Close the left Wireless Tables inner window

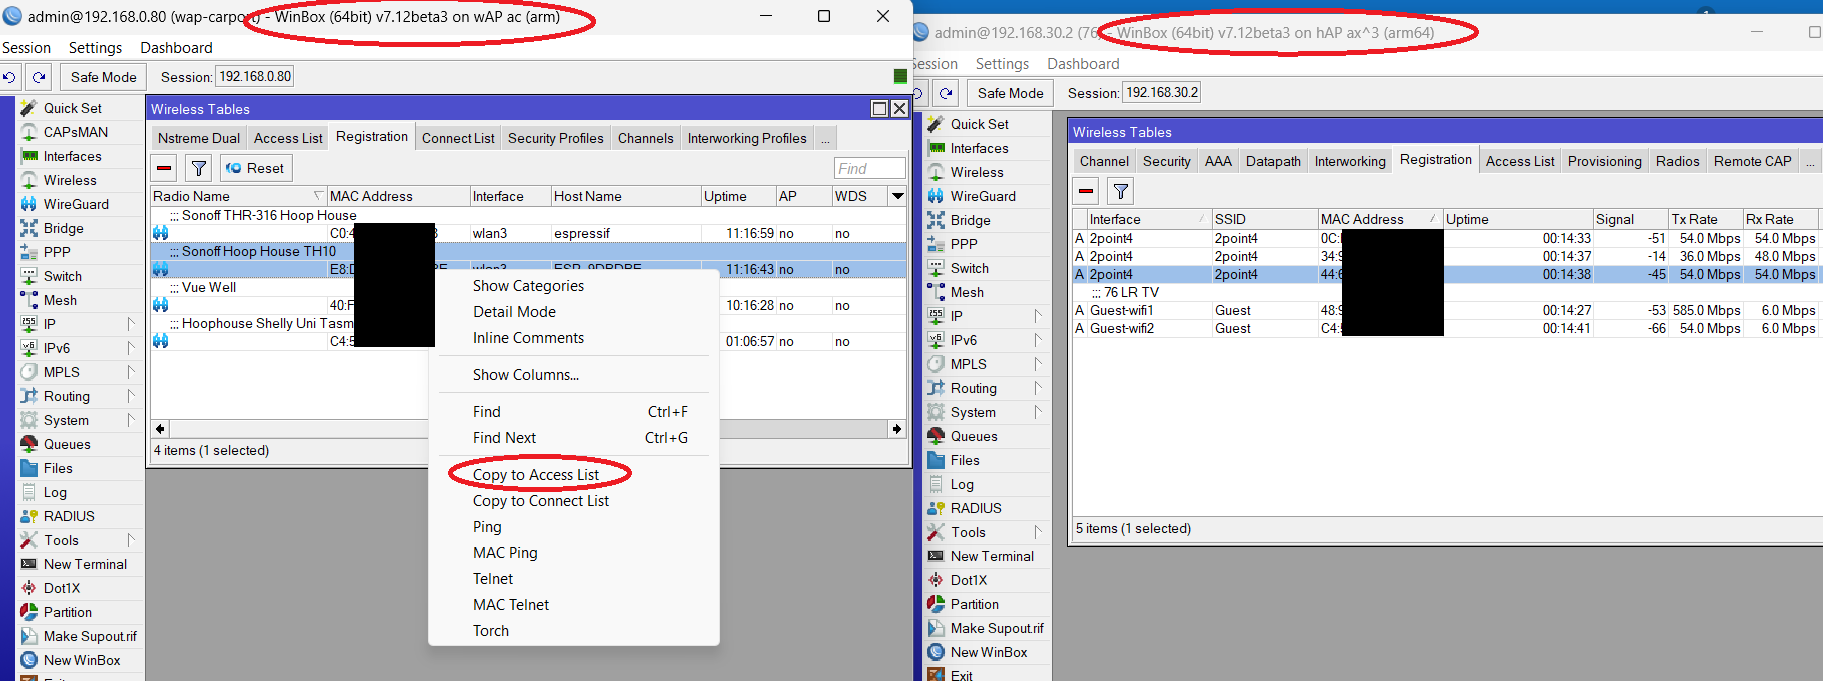(899, 109)
